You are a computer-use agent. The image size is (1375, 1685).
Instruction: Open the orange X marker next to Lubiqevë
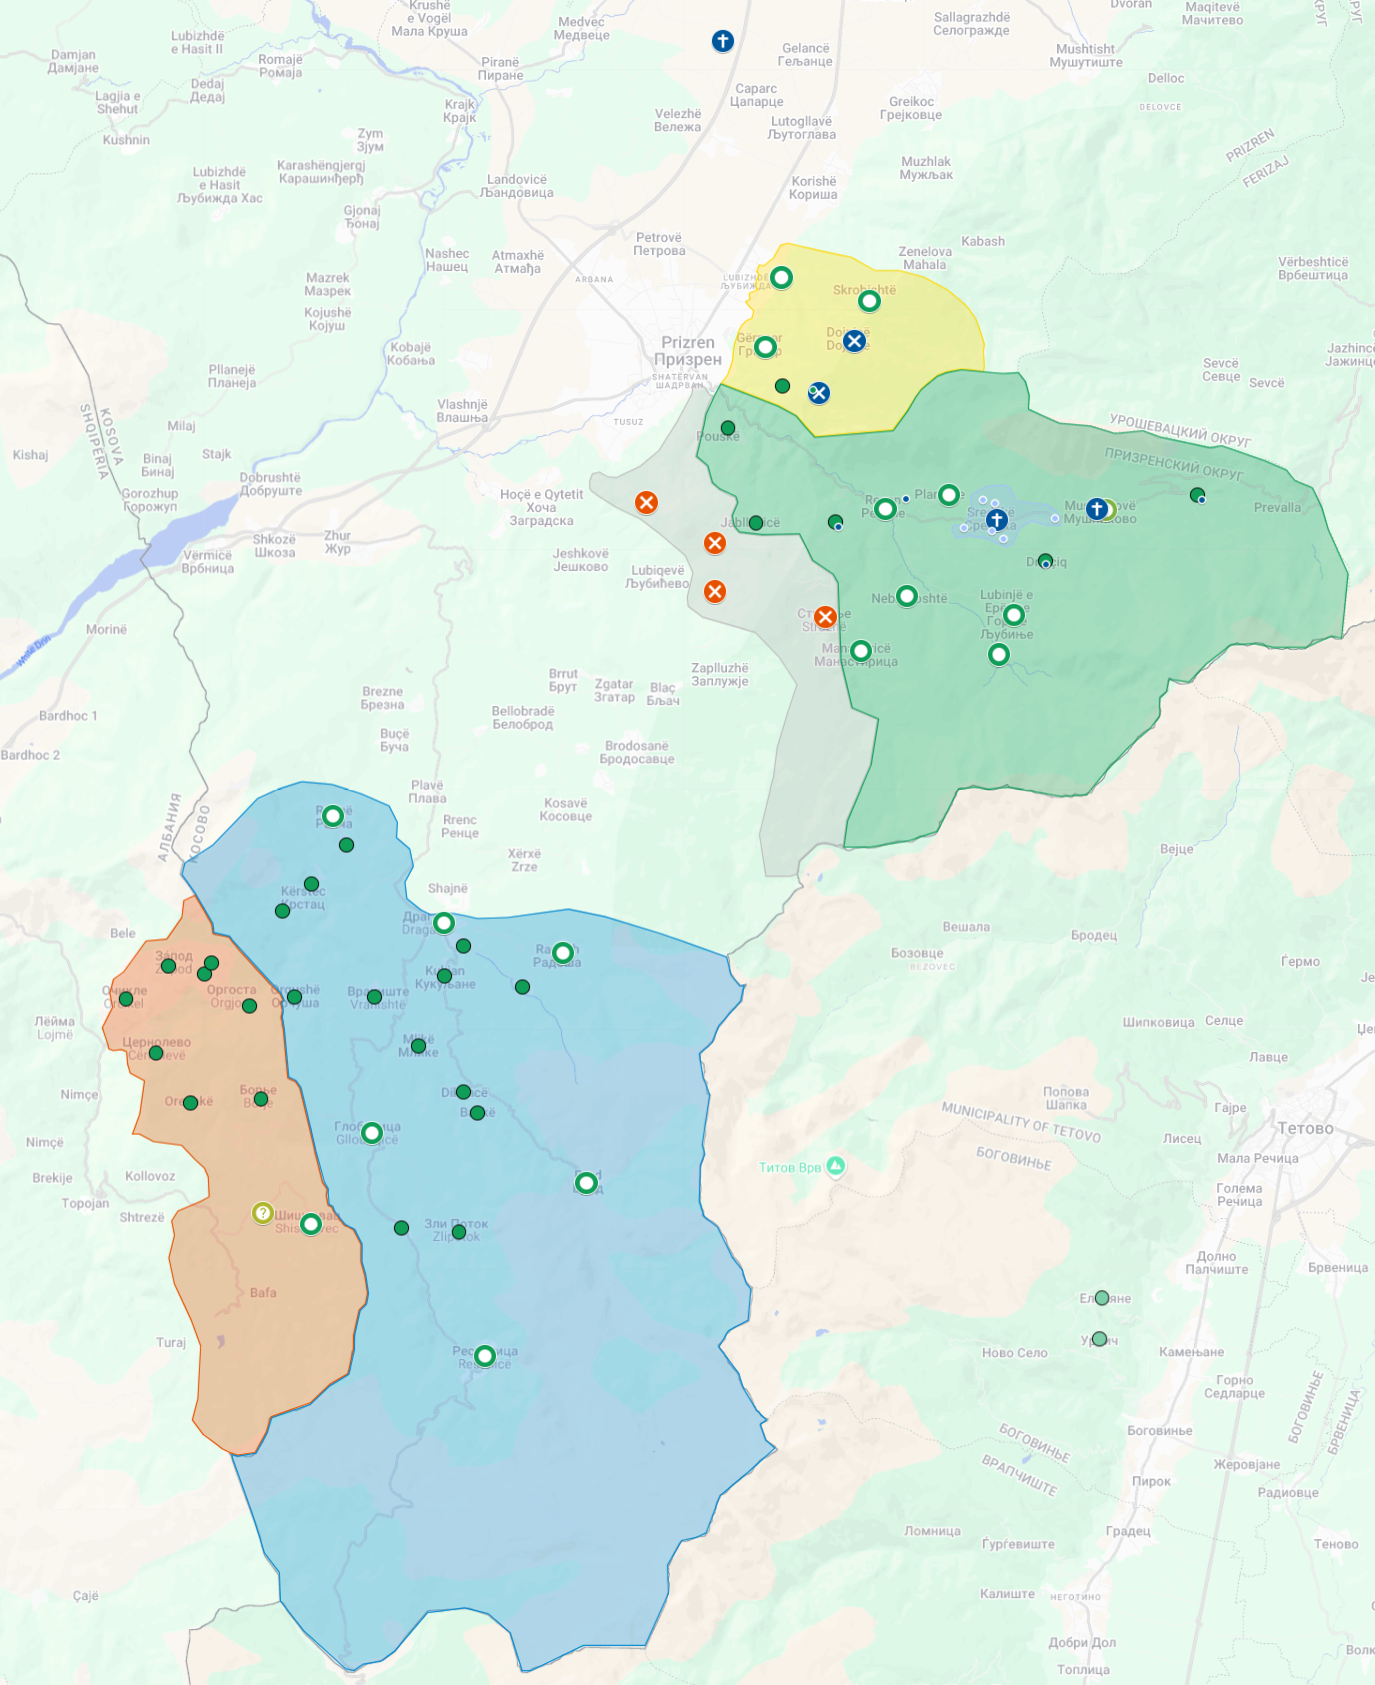click(x=715, y=592)
